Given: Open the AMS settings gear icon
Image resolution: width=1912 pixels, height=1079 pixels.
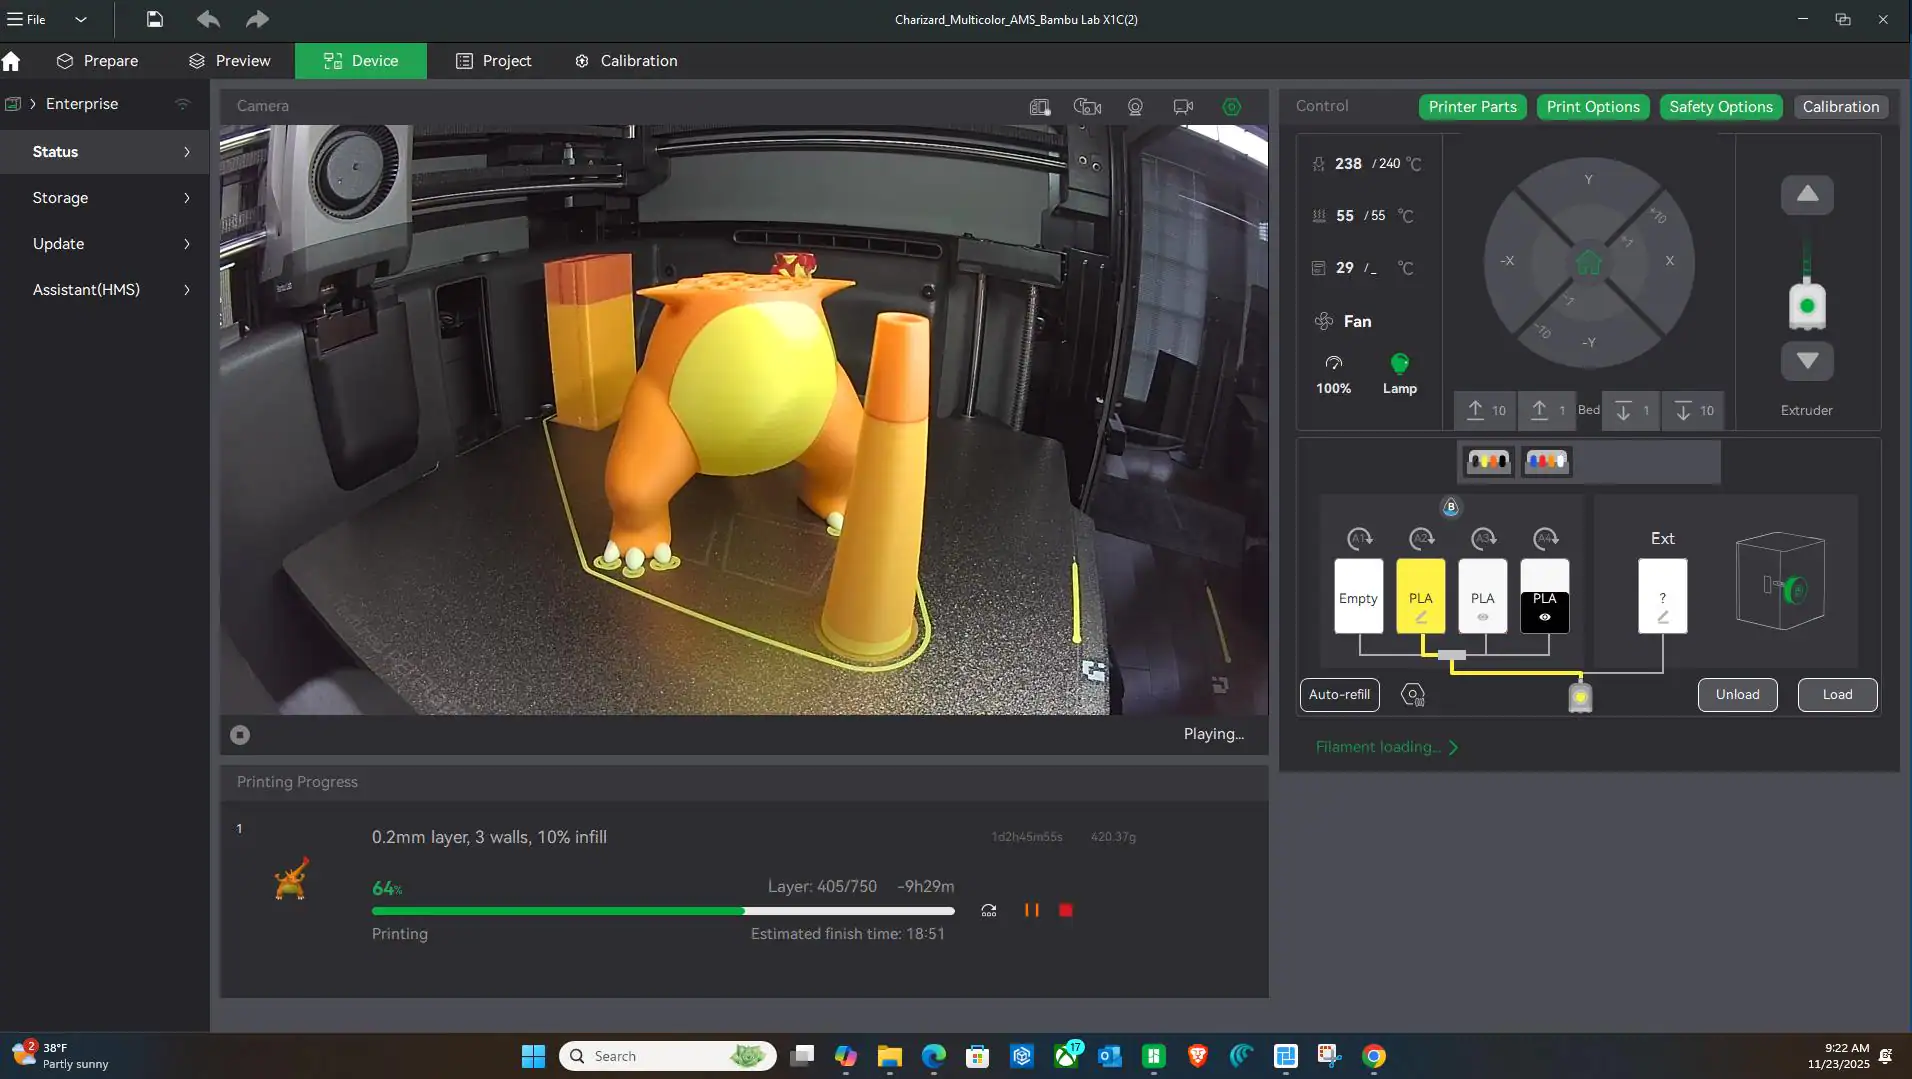Looking at the screenshot, I should pos(1412,695).
